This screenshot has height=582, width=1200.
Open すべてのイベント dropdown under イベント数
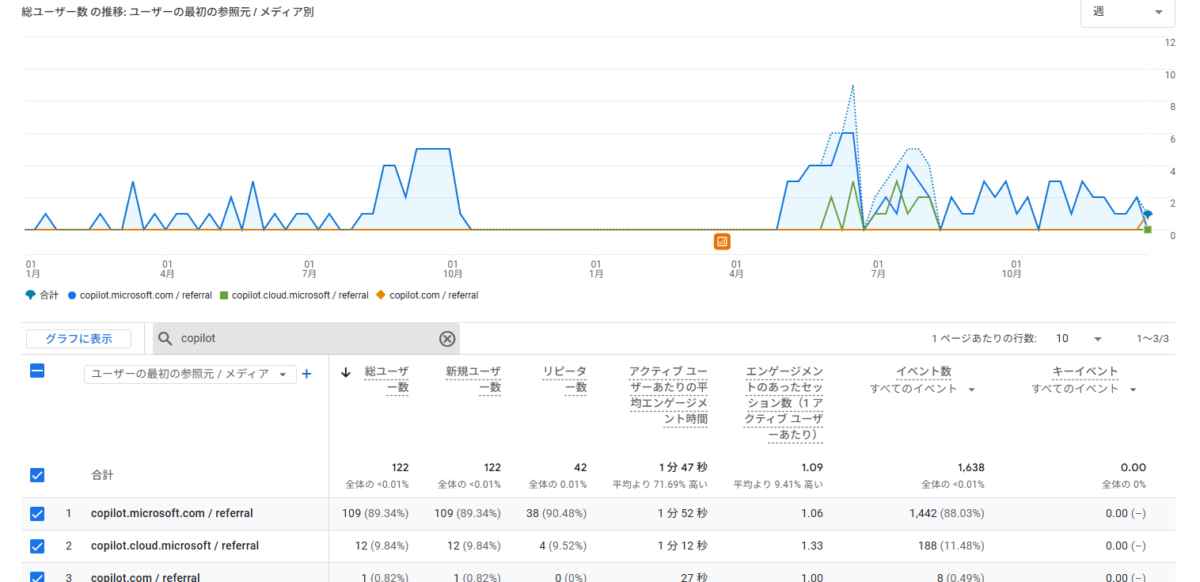pos(922,389)
